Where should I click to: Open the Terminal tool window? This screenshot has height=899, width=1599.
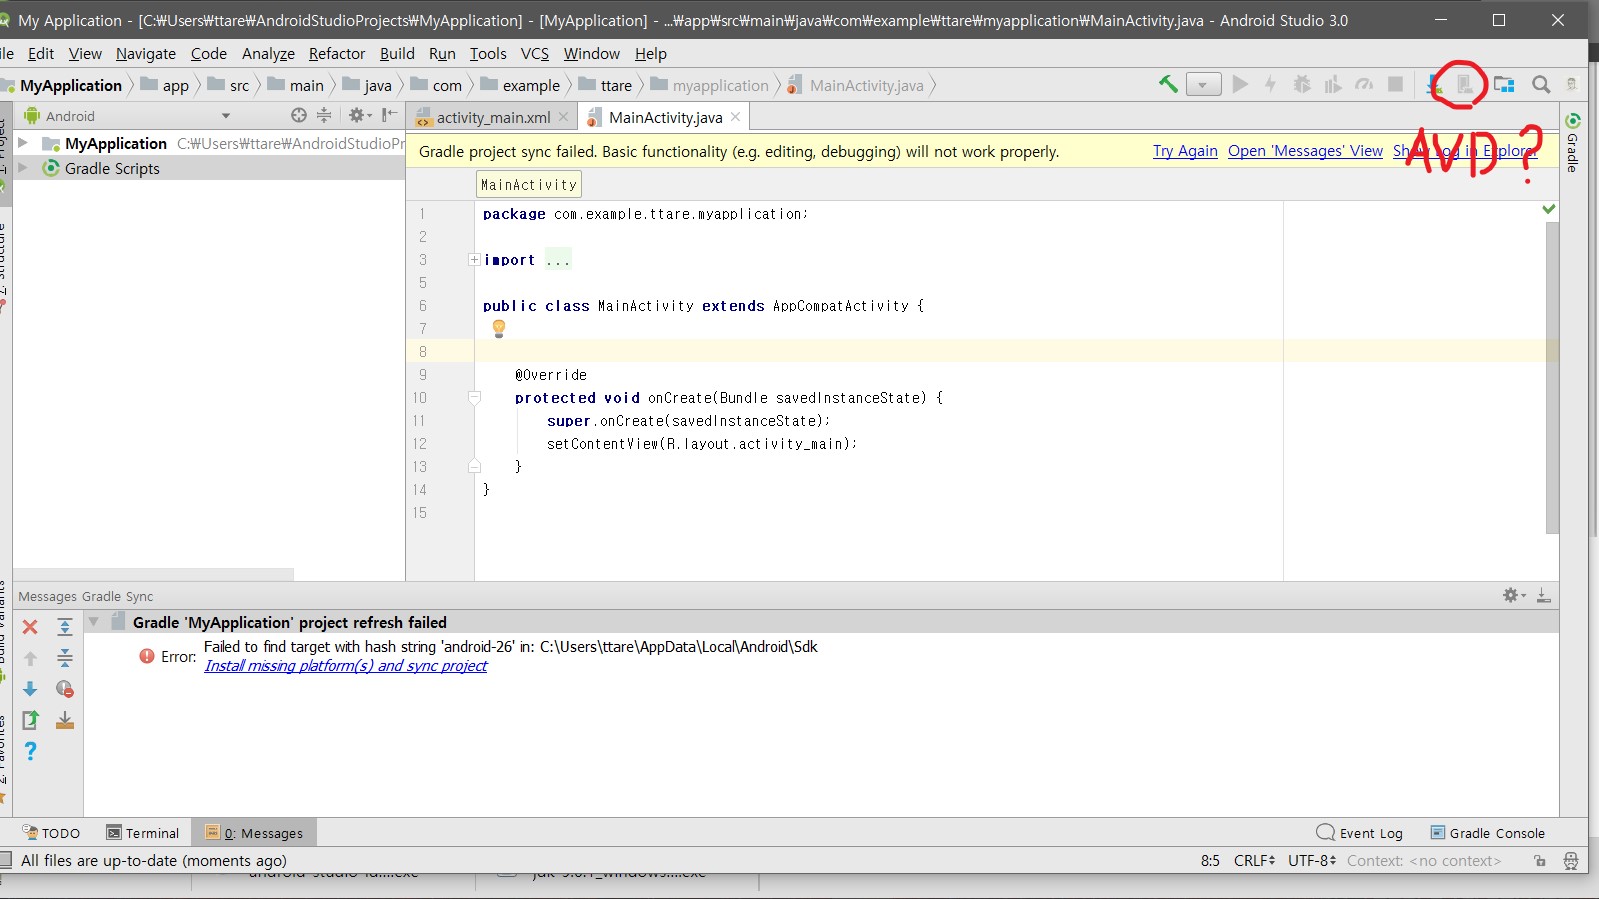[x=143, y=833]
